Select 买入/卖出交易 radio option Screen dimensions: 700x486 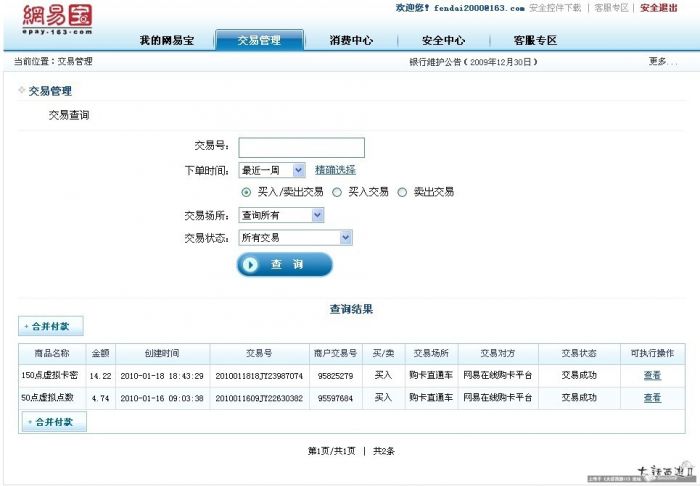[x=246, y=192]
